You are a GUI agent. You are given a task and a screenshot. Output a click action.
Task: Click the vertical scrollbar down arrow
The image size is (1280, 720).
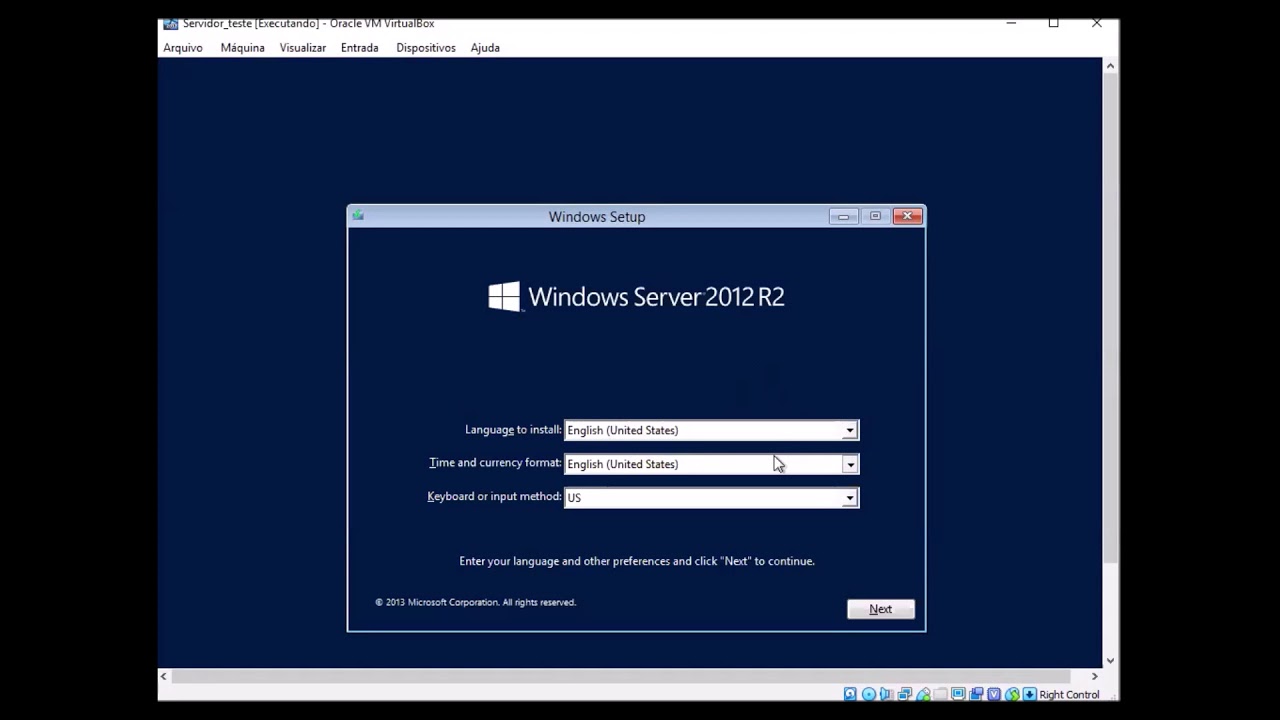(1110, 661)
